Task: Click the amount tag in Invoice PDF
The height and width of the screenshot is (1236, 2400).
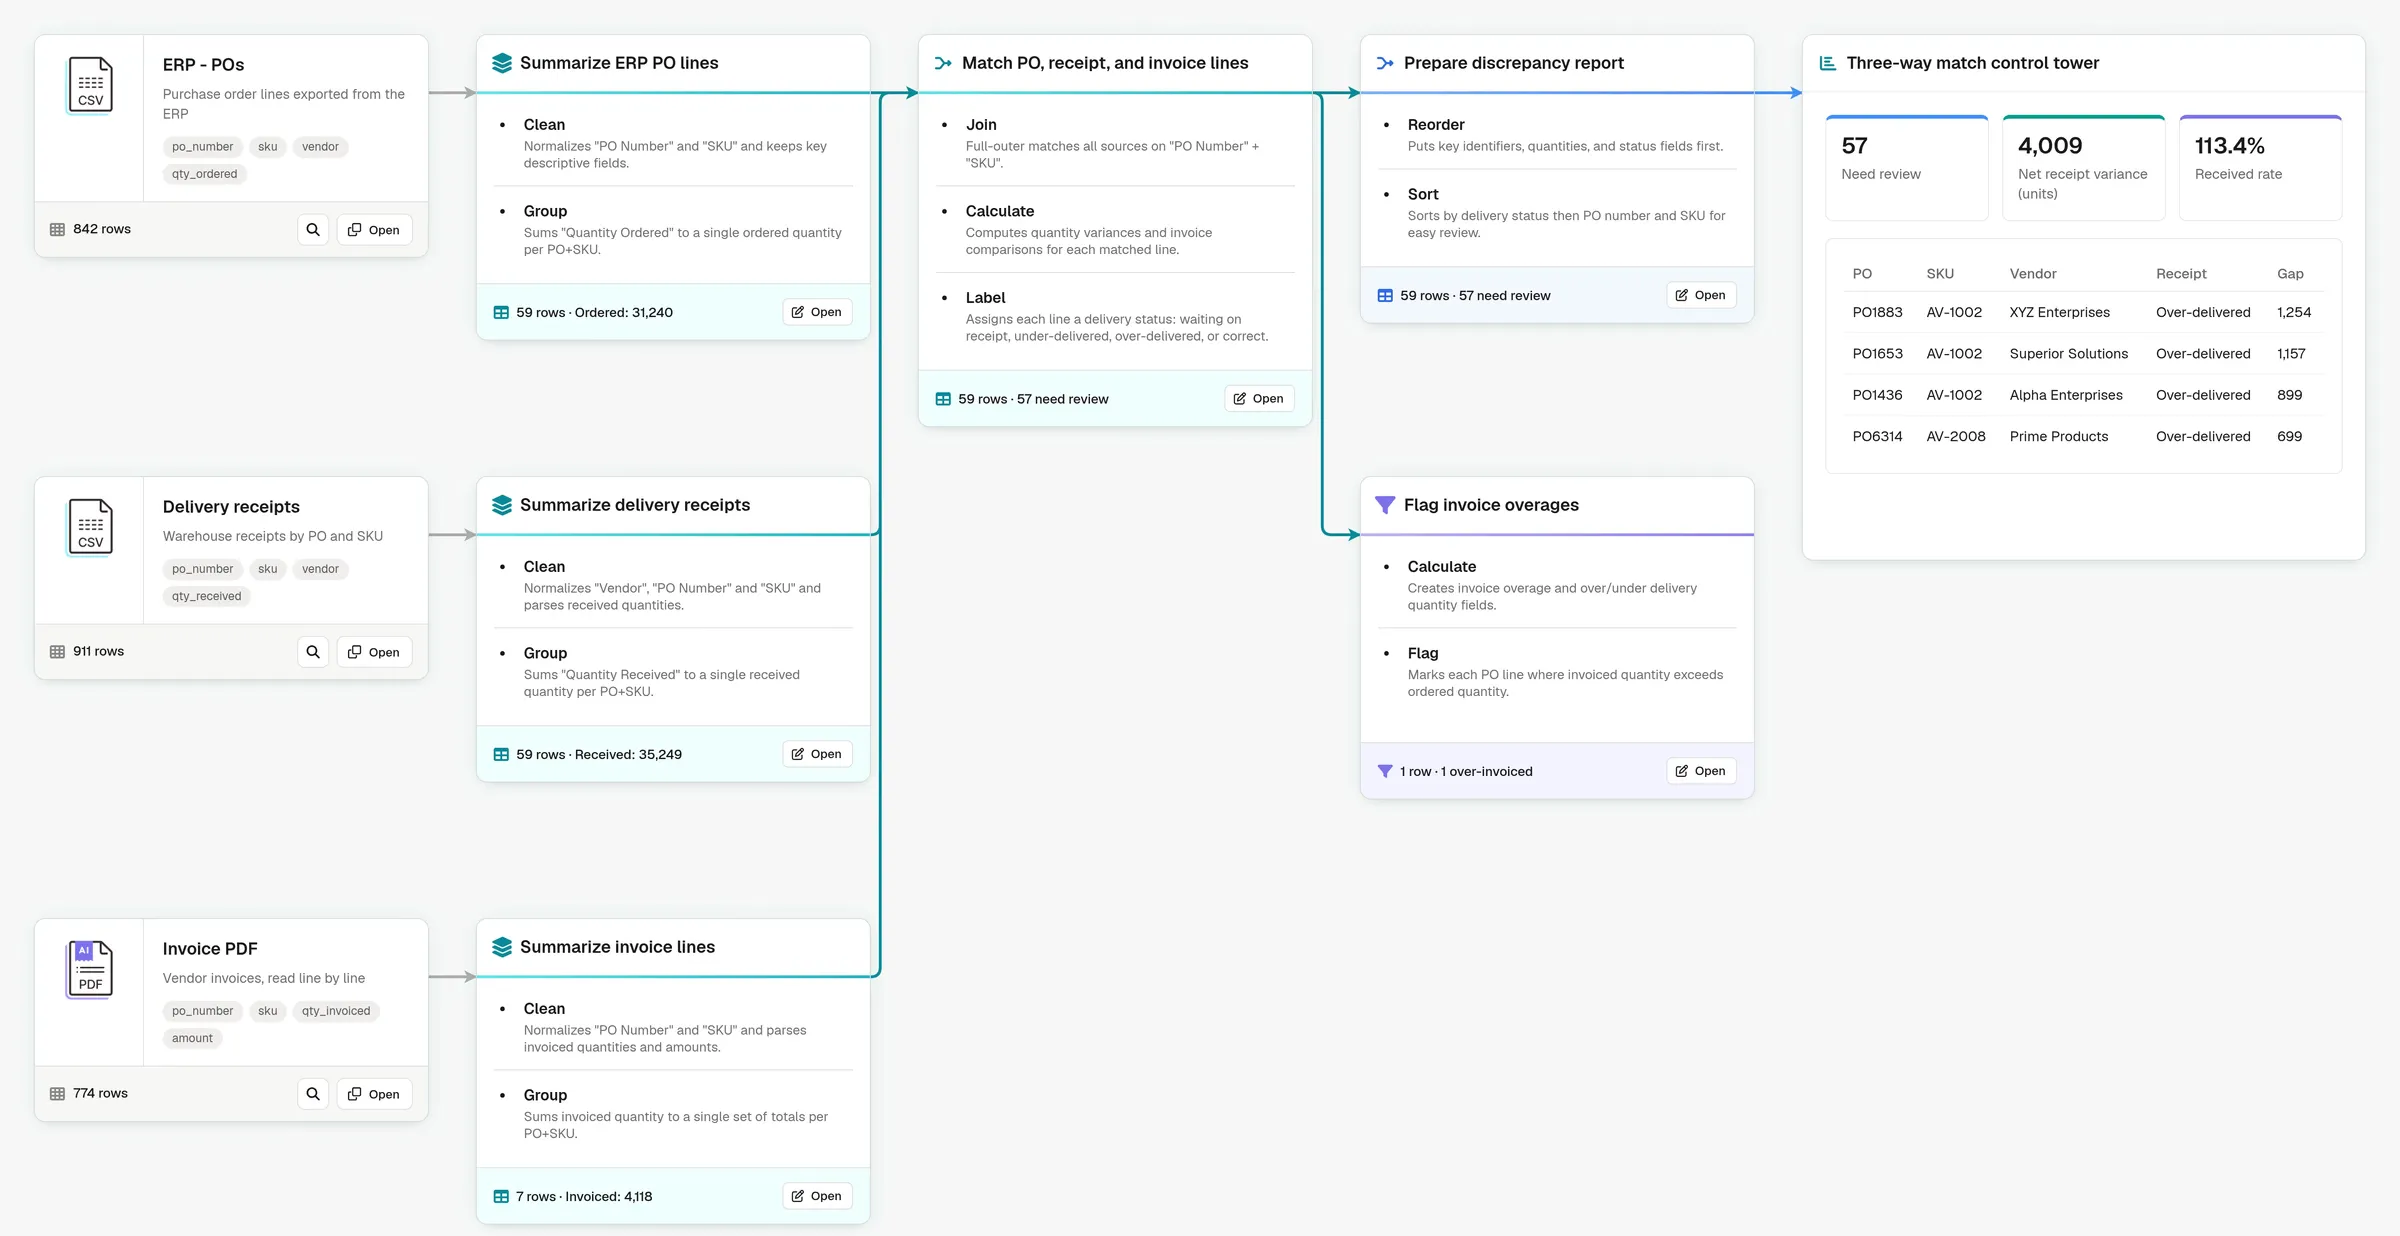Action: (192, 1038)
